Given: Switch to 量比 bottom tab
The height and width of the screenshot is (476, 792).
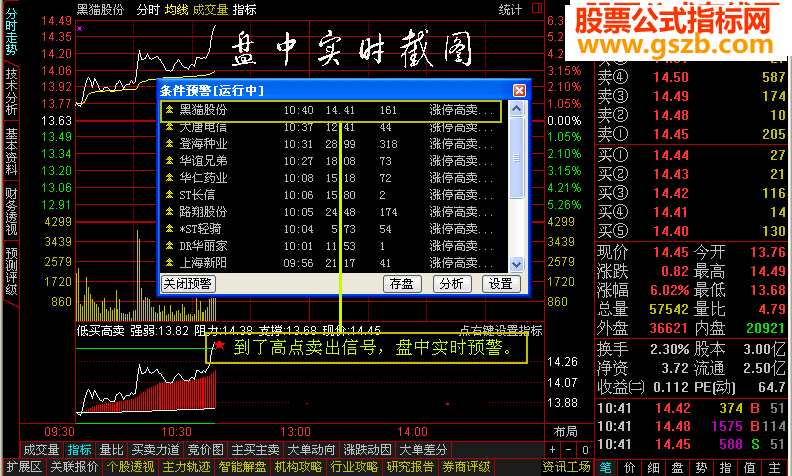Looking at the screenshot, I should [x=111, y=450].
